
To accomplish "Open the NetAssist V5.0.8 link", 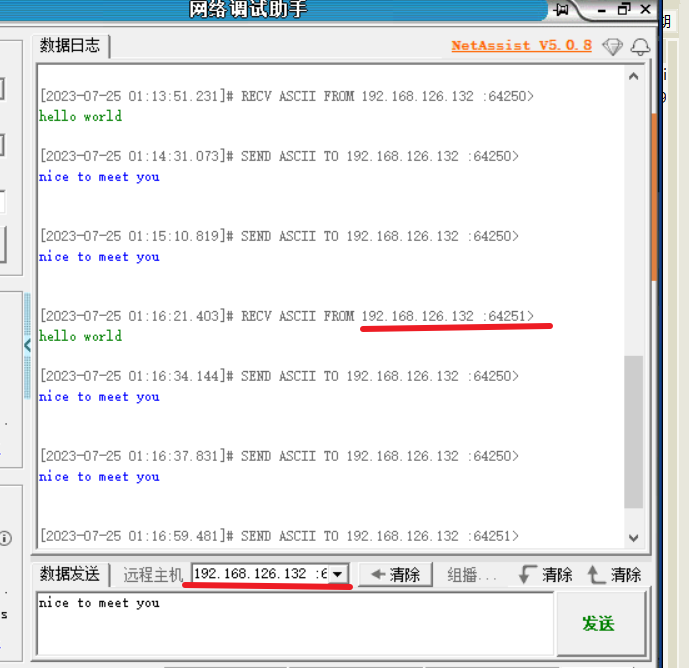I will pos(522,45).
